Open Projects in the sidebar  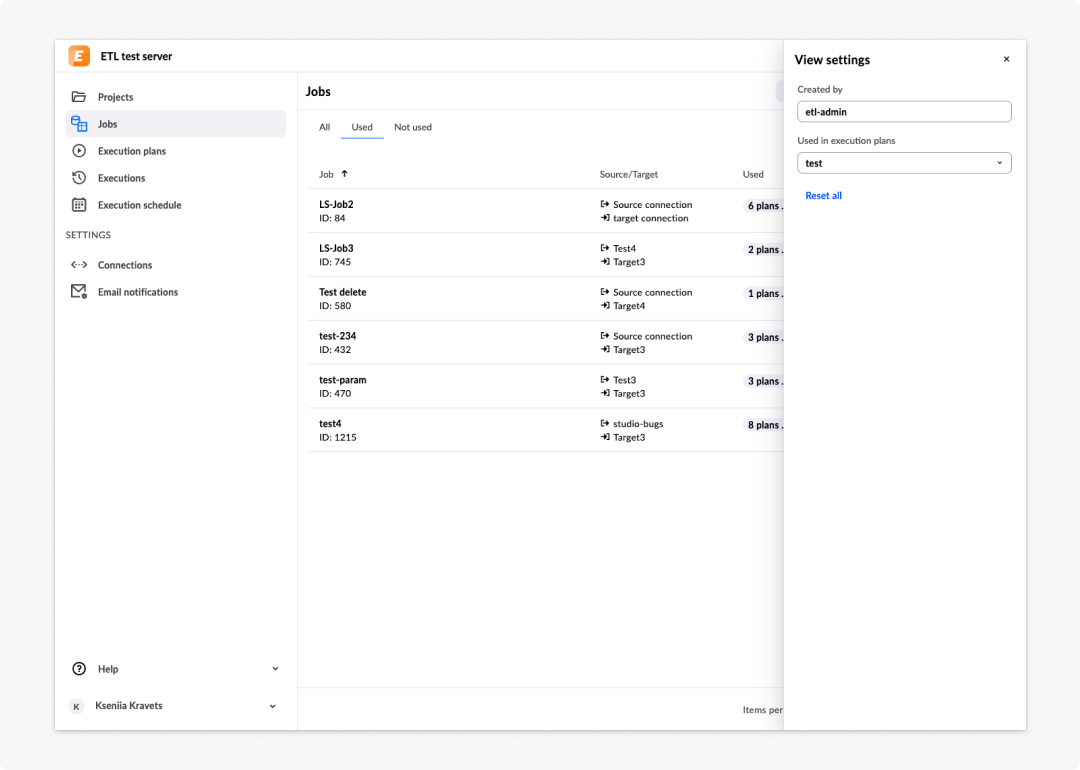click(176, 96)
